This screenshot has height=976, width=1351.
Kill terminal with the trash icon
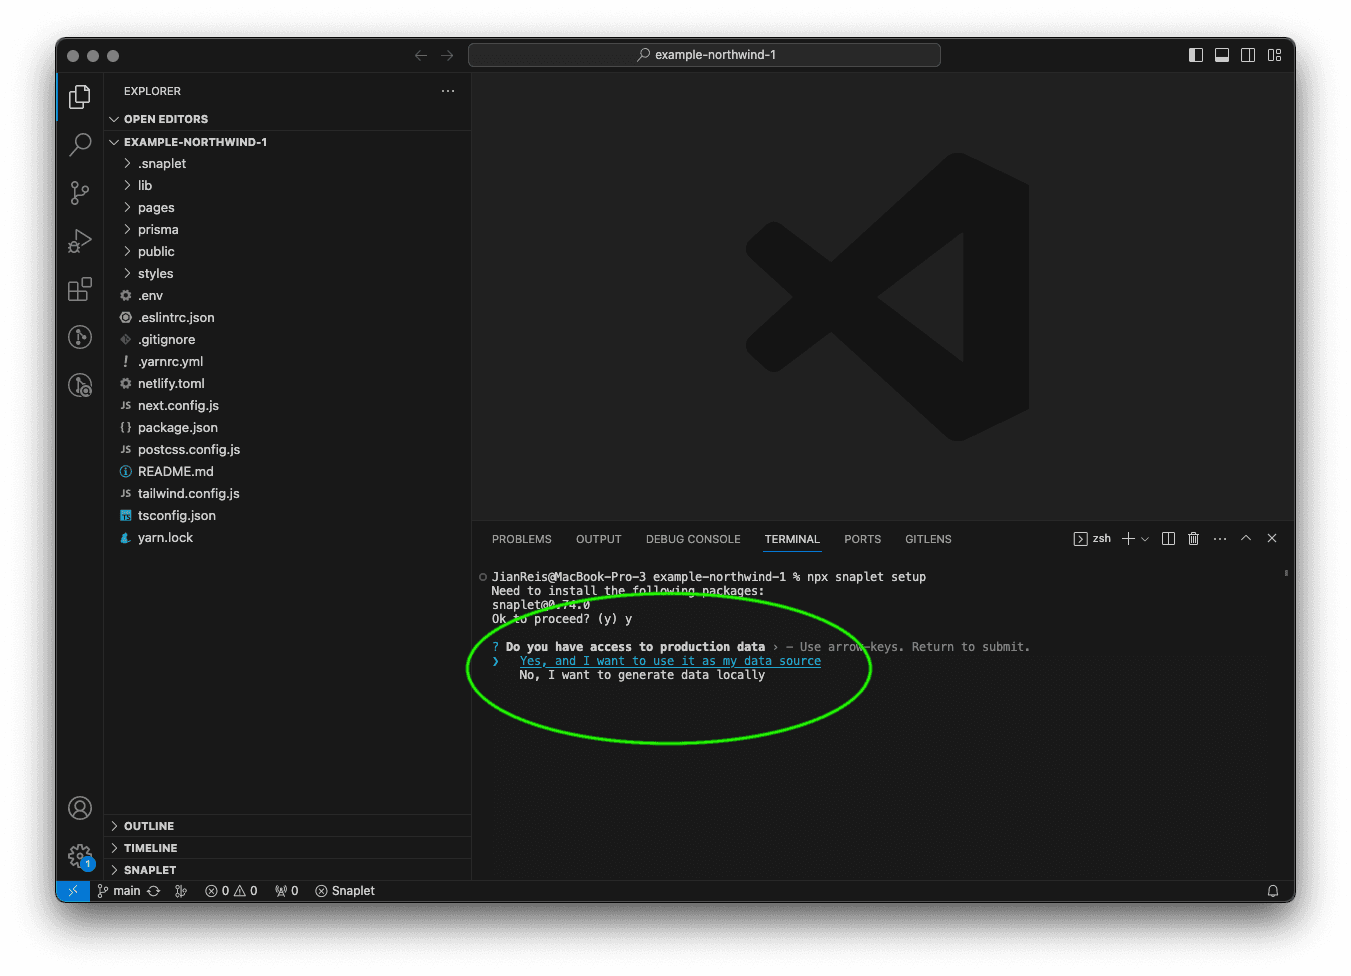coord(1193,539)
